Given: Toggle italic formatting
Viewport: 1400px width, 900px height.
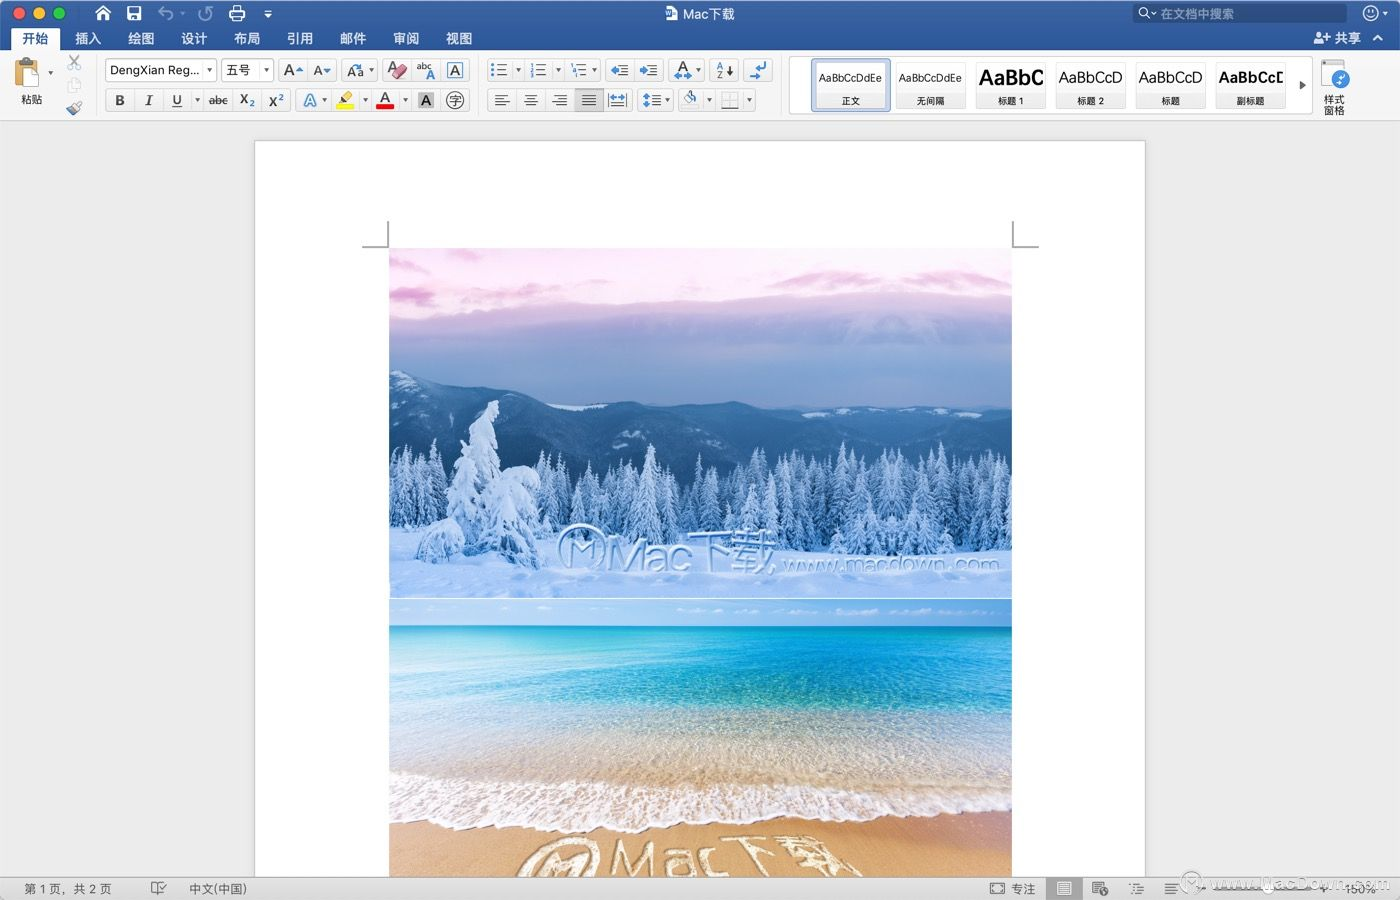Looking at the screenshot, I should (x=149, y=100).
